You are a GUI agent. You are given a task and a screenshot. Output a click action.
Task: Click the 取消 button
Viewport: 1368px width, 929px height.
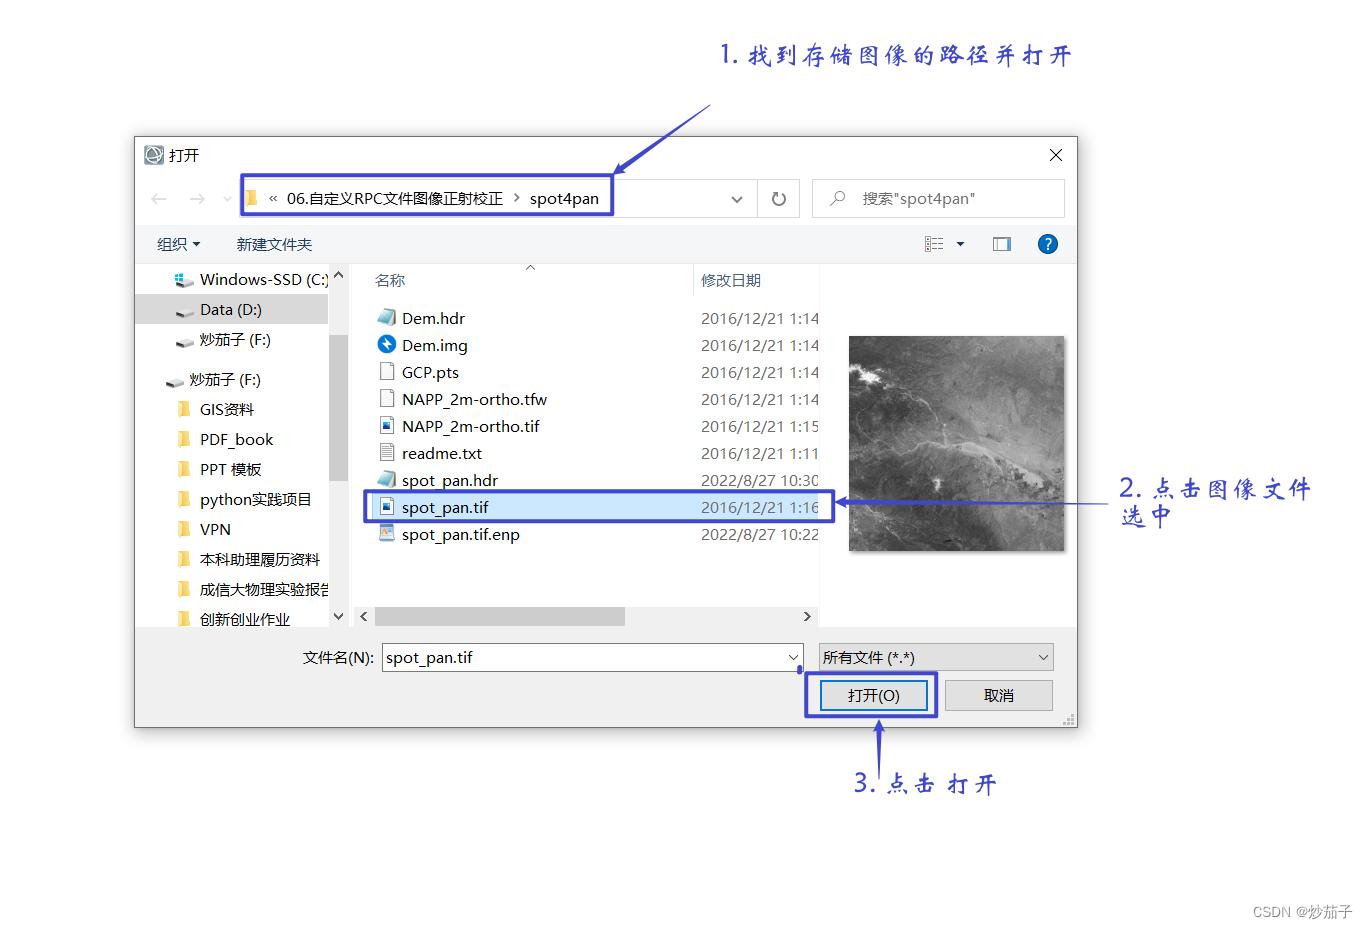tap(998, 695)
